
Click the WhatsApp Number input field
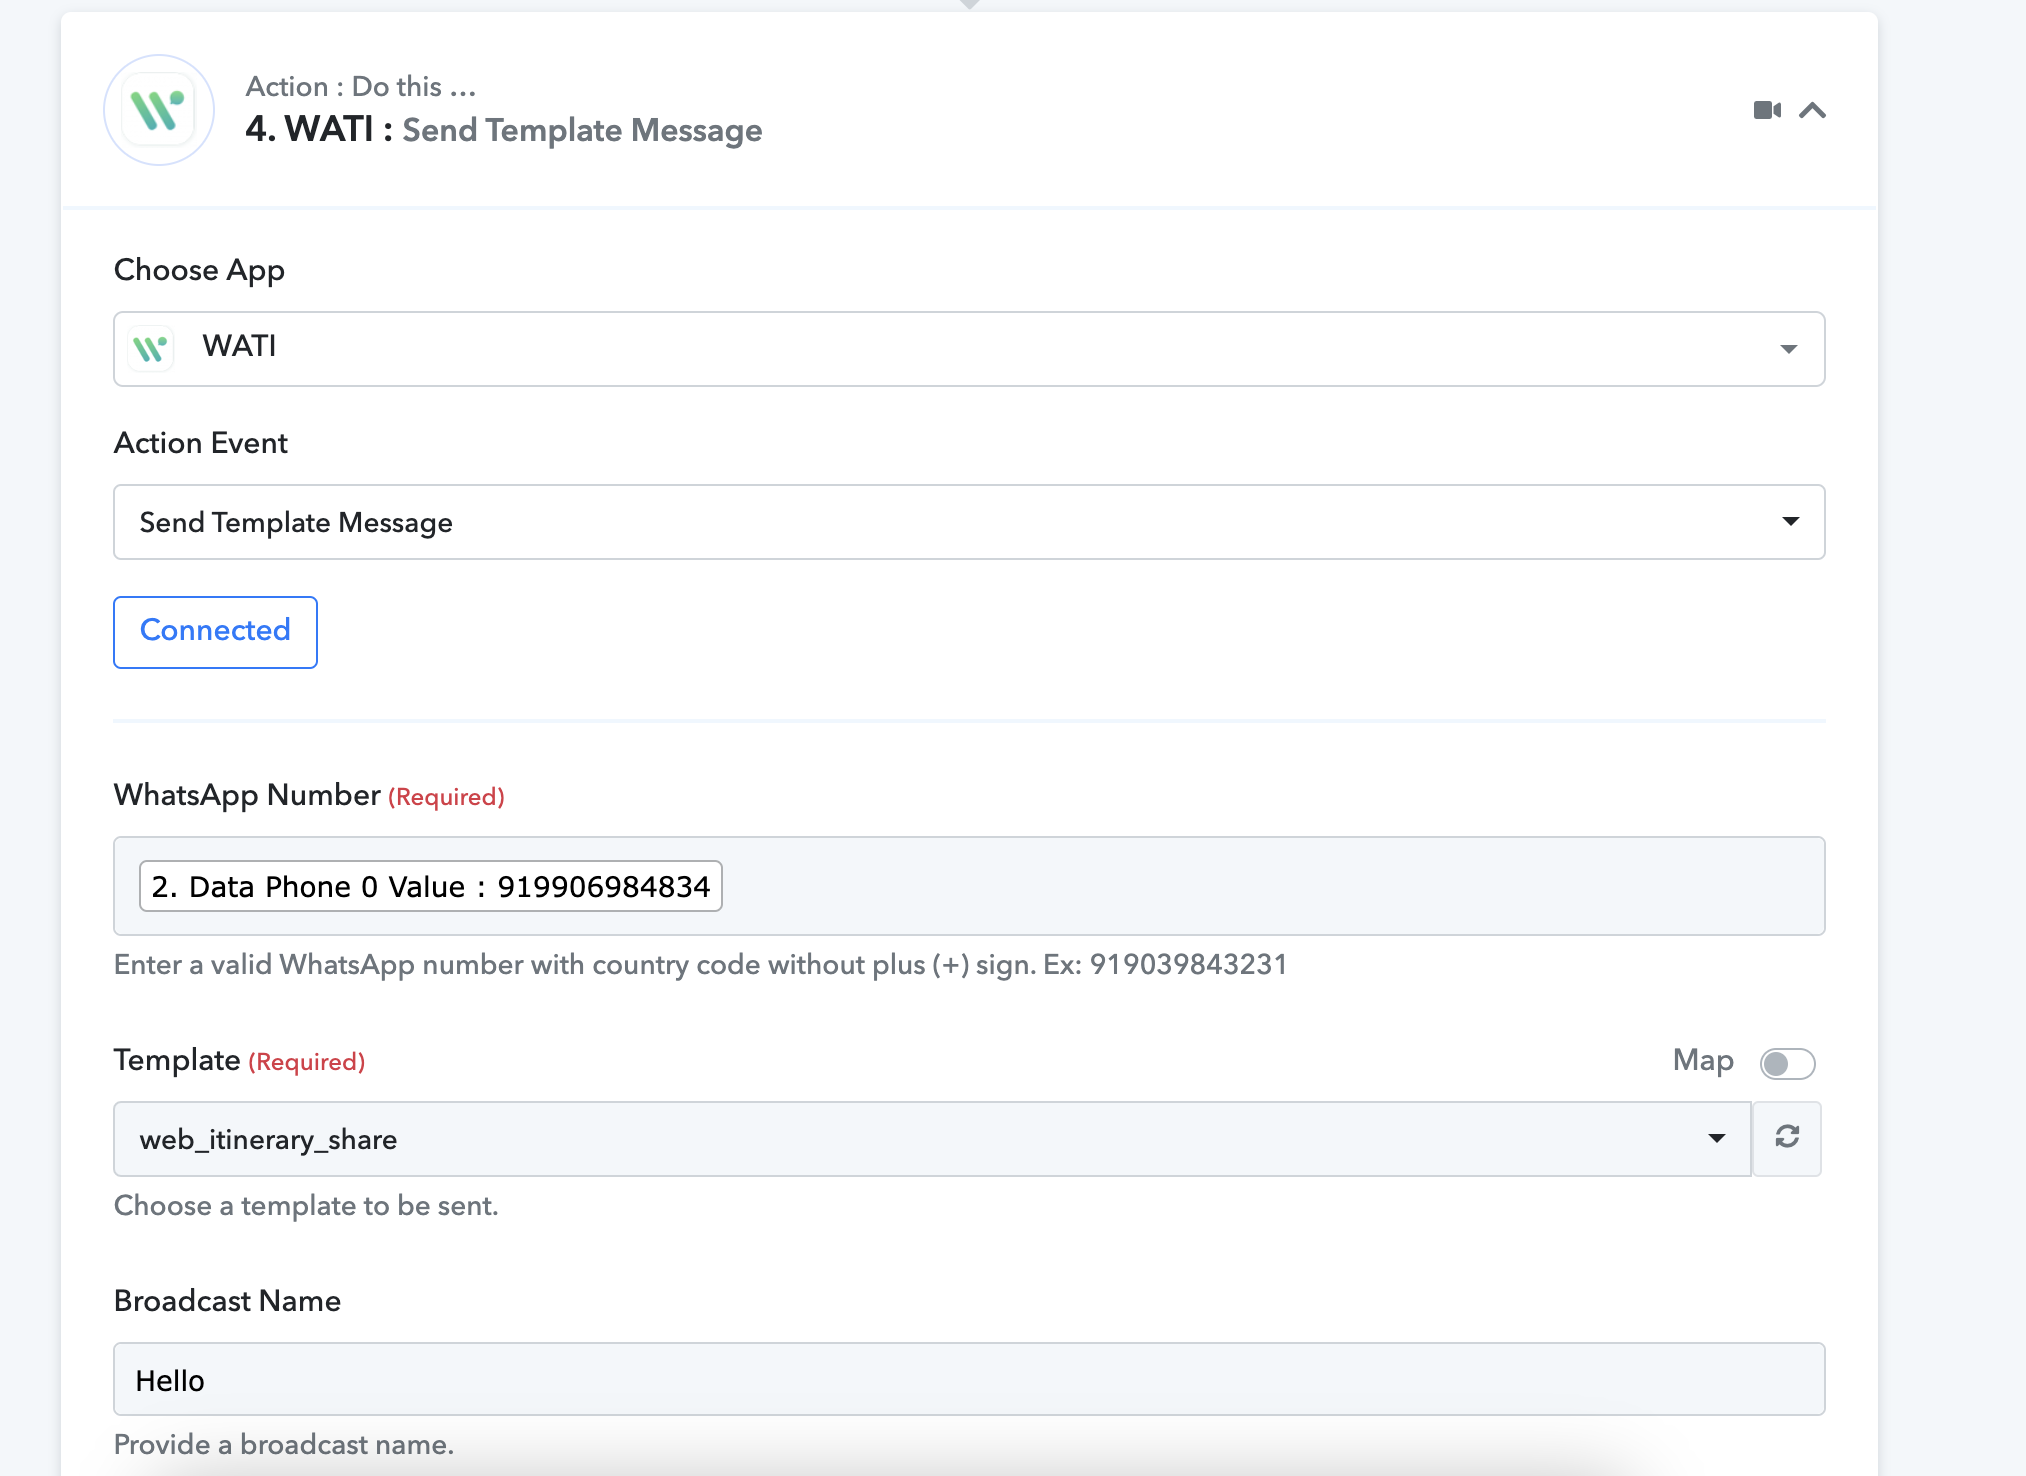tap(969, 886)
